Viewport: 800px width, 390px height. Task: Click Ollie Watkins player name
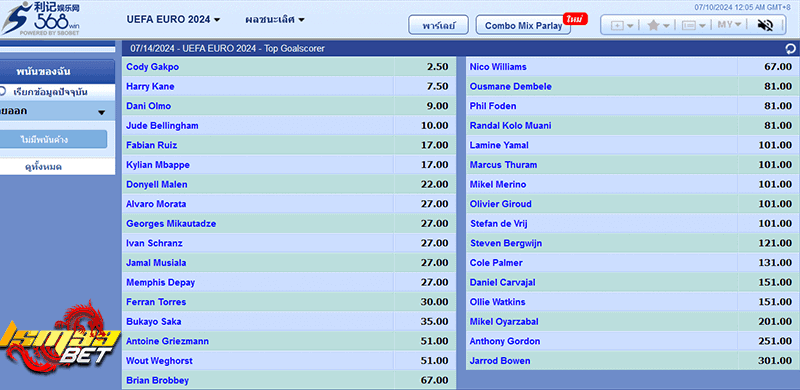pos(497,302)
